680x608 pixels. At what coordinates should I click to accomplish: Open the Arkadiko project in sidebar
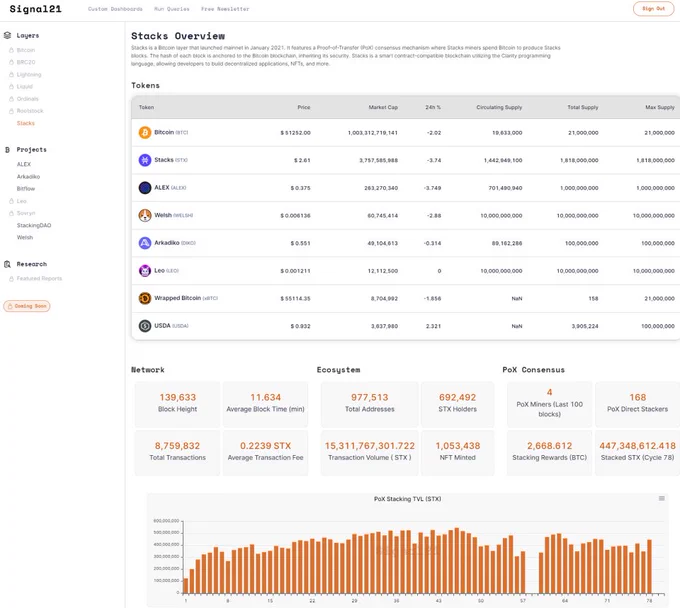[28, 177]
